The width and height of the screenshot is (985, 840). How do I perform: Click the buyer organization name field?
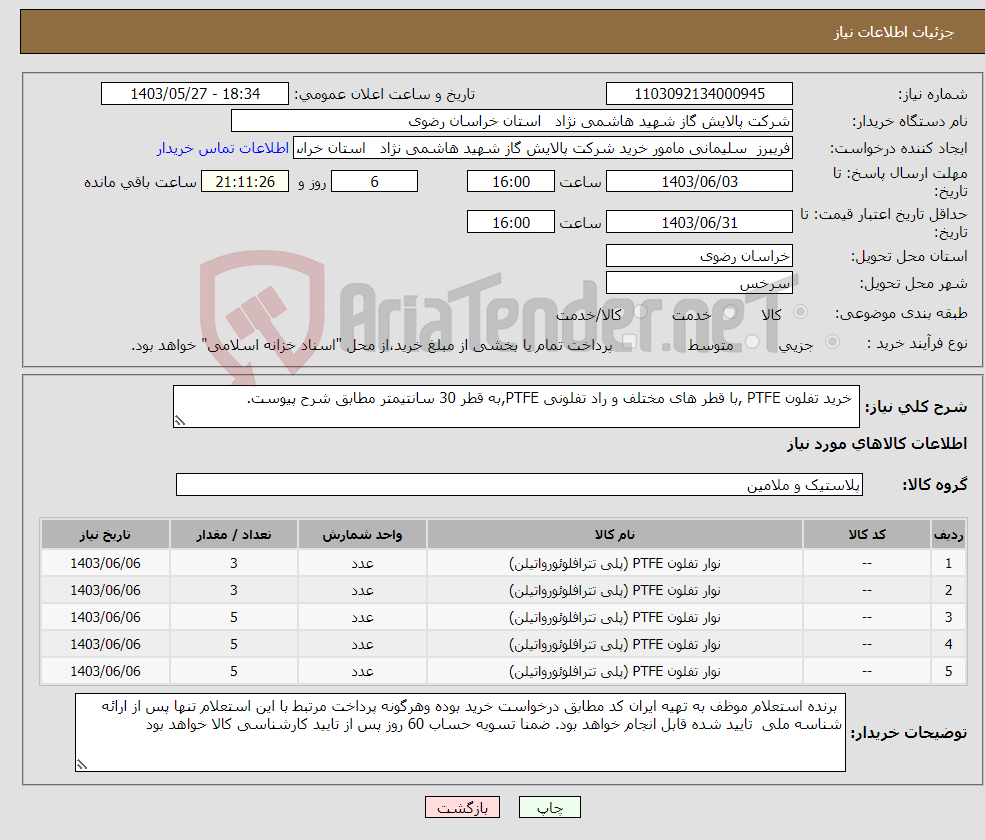tap(512, 121)
